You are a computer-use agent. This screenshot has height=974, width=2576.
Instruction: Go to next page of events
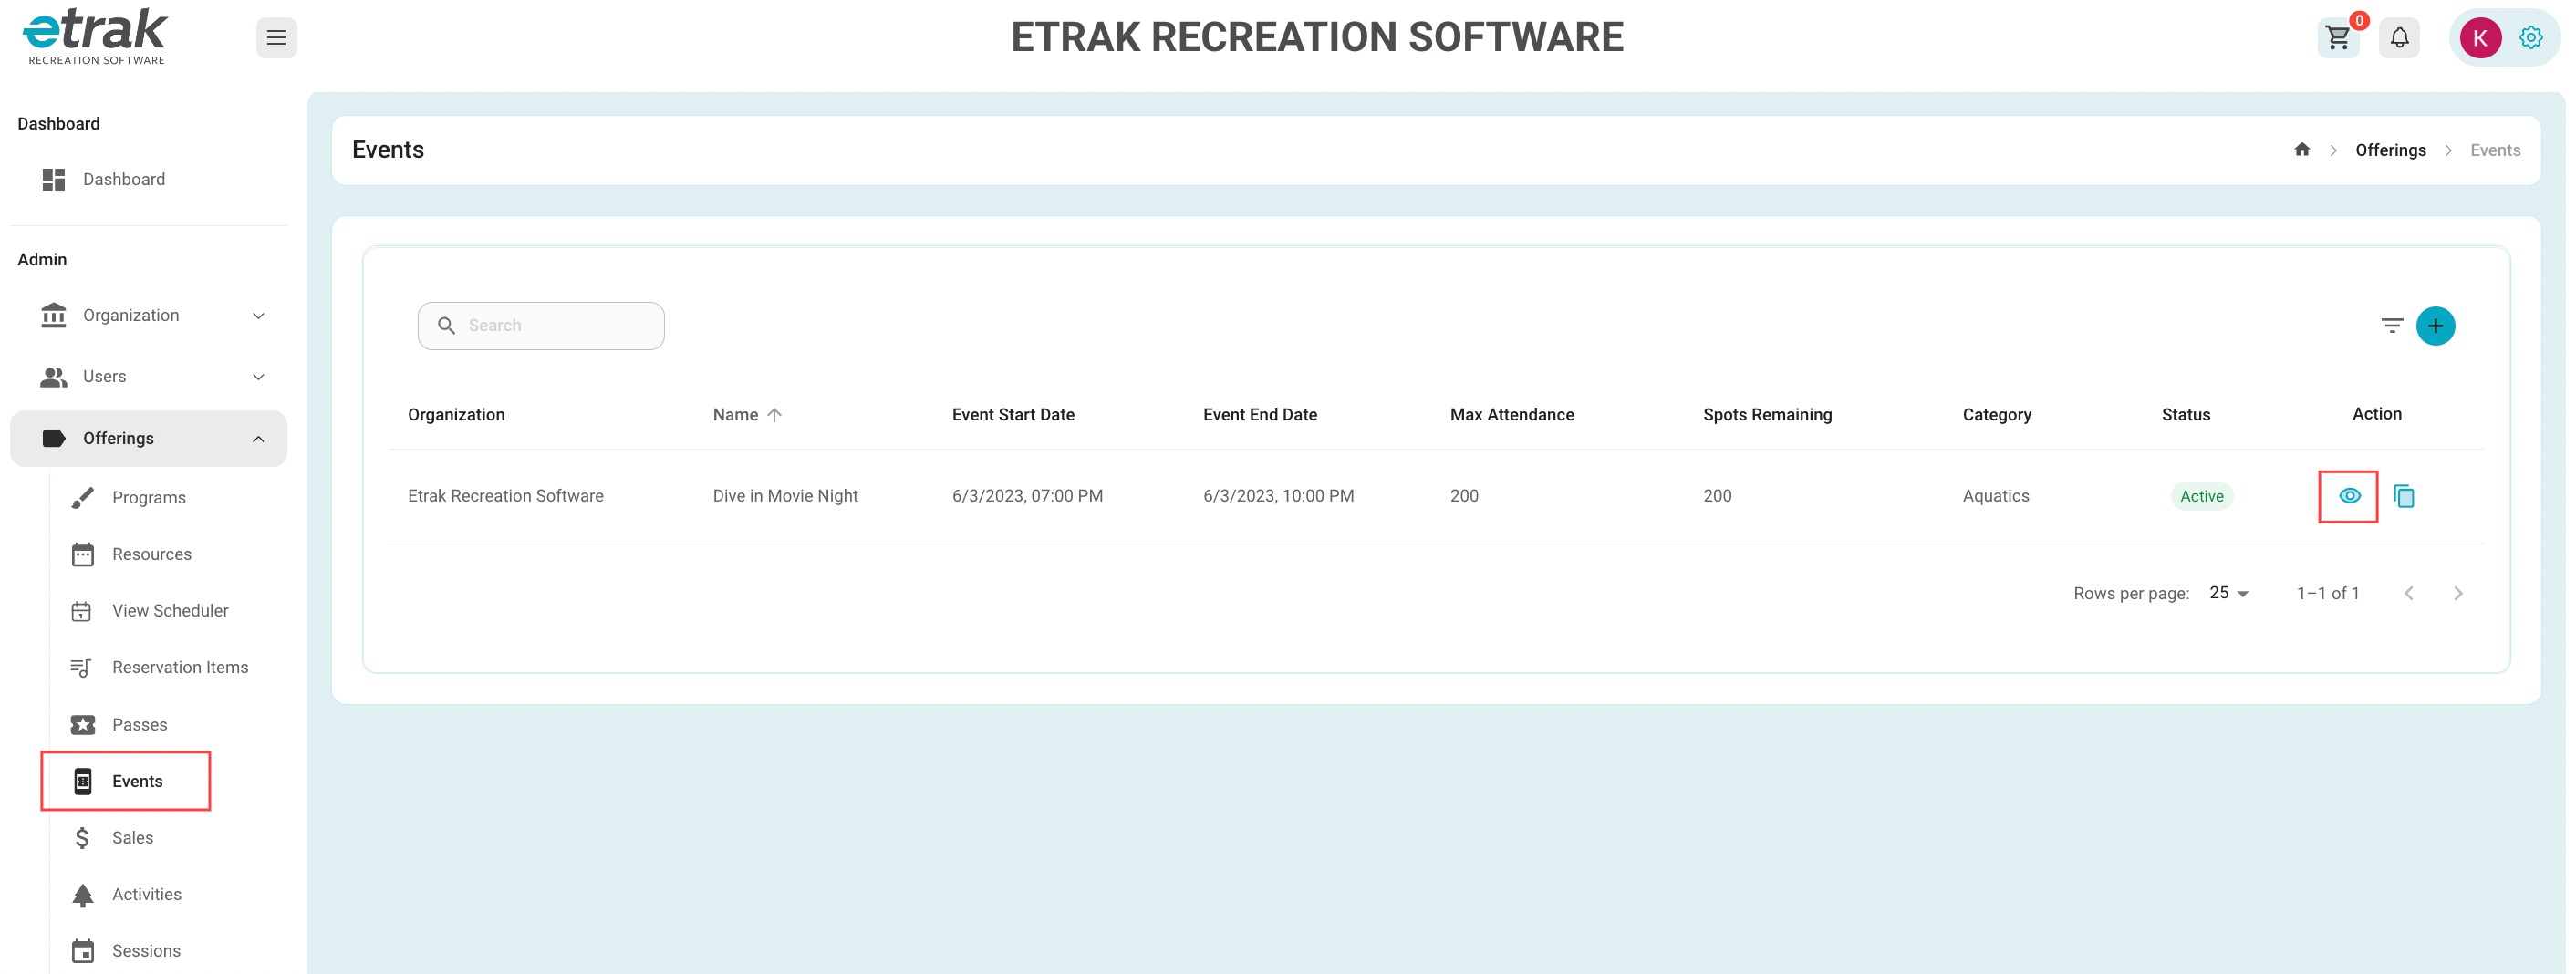coord(2458,594)
